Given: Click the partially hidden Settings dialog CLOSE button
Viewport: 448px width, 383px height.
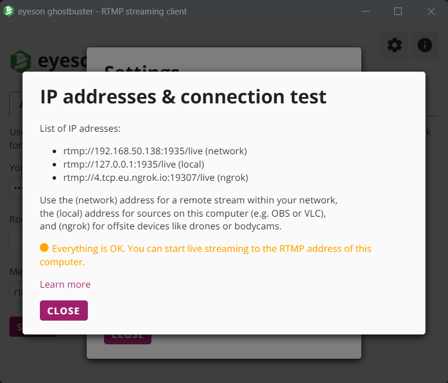Looking at the screenshot, I should tap(128, 339).
